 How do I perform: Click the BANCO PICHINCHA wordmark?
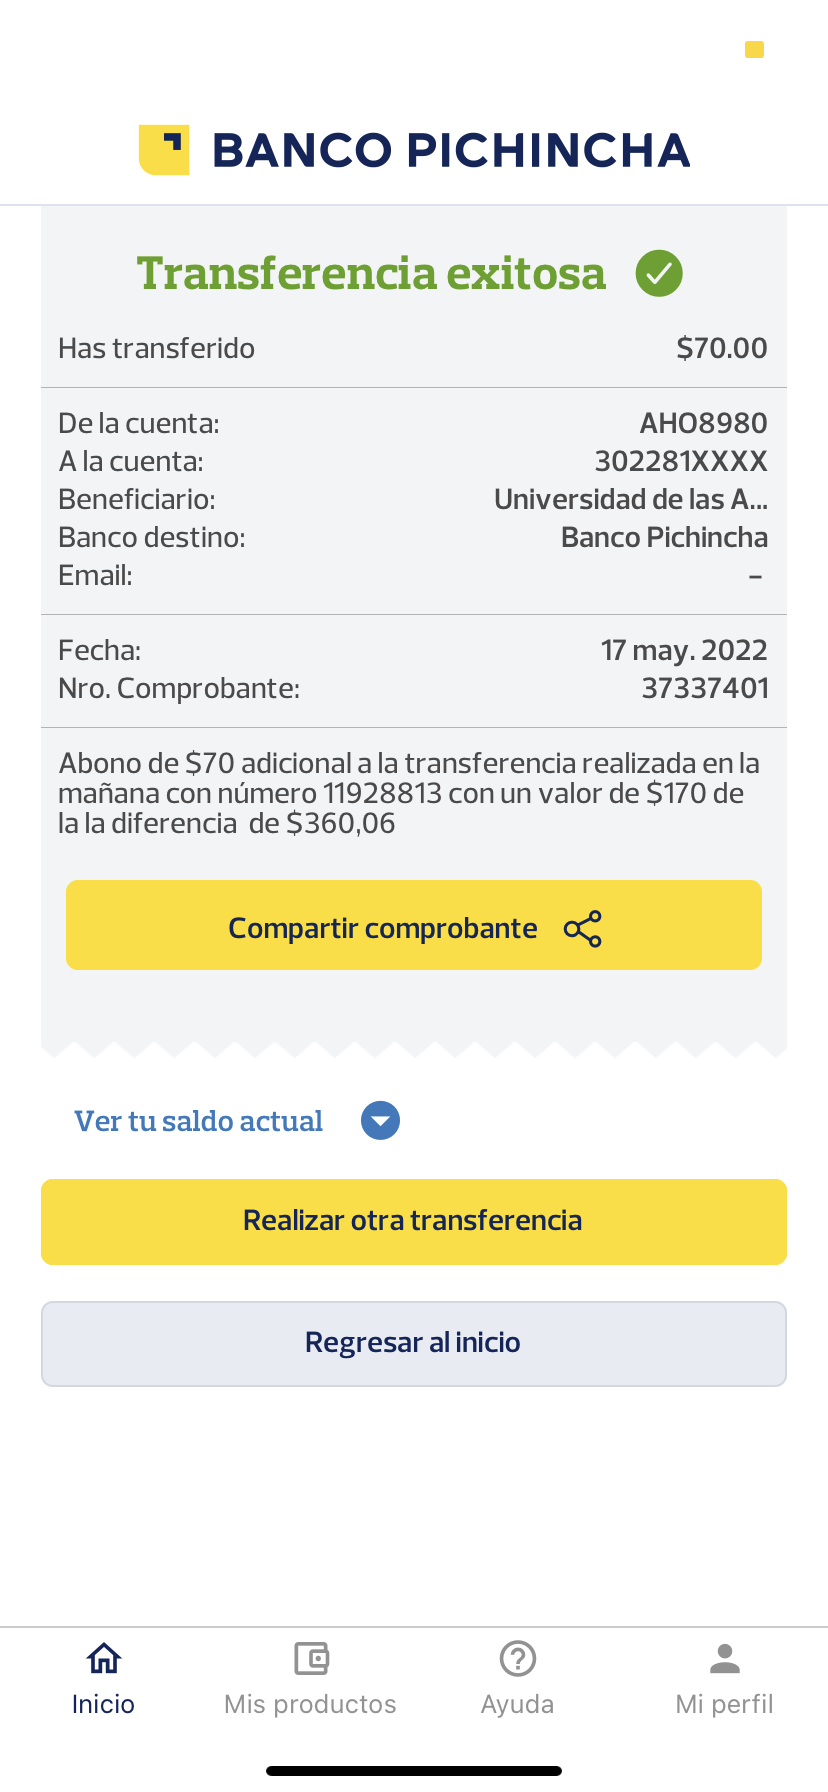point(451,150)
